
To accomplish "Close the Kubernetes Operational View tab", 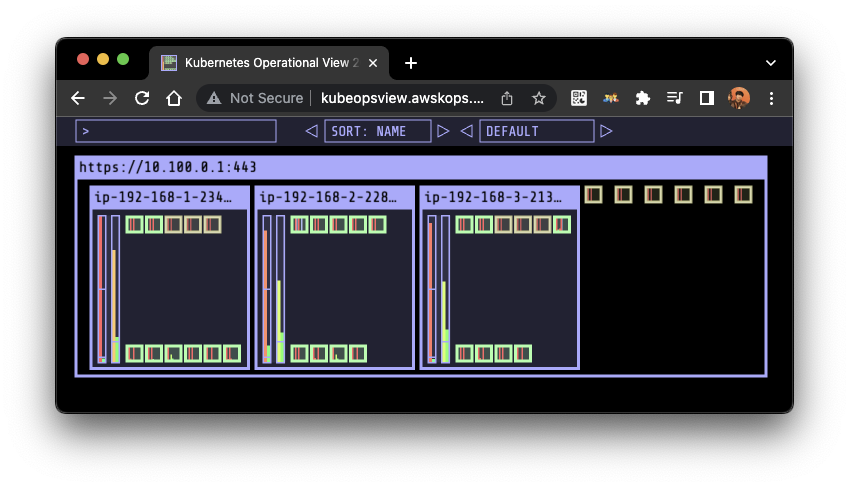I will [x=373, y=63].
